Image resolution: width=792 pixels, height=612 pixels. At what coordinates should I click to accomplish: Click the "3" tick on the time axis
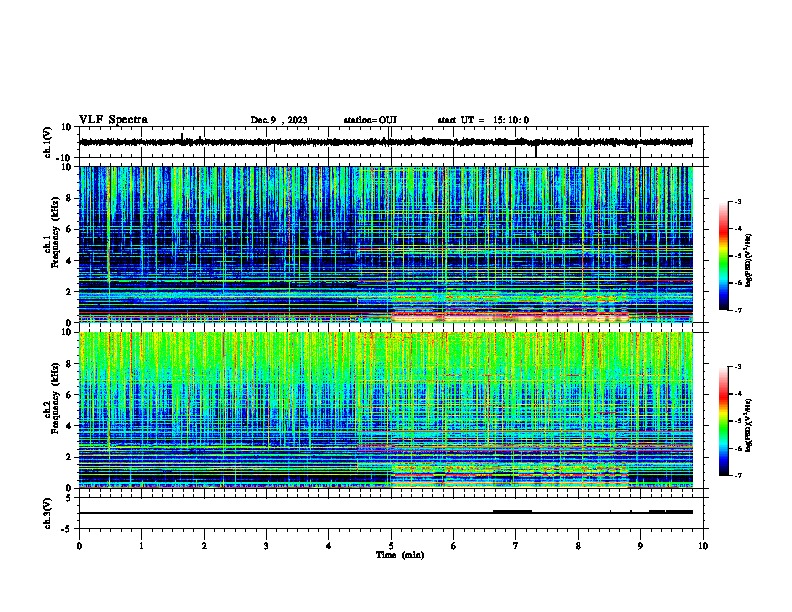pyautogui.click(x=266, y=545)
